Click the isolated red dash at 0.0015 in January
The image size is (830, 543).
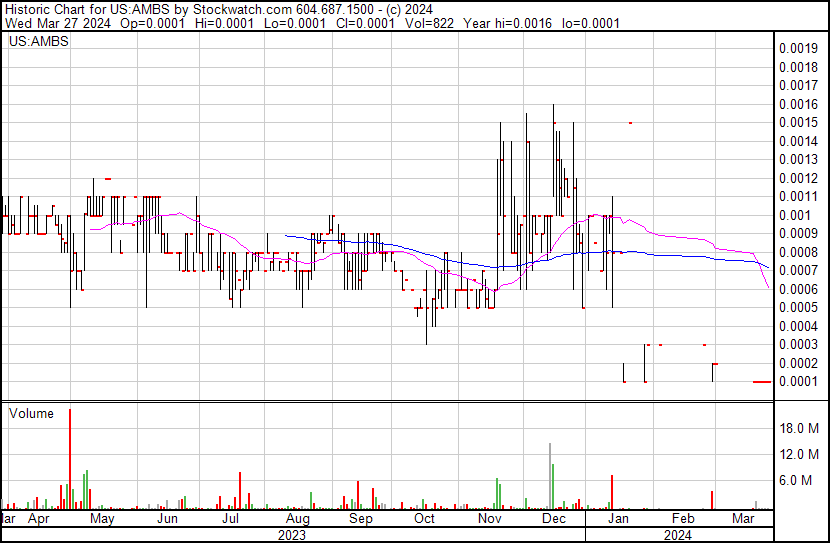630,123
